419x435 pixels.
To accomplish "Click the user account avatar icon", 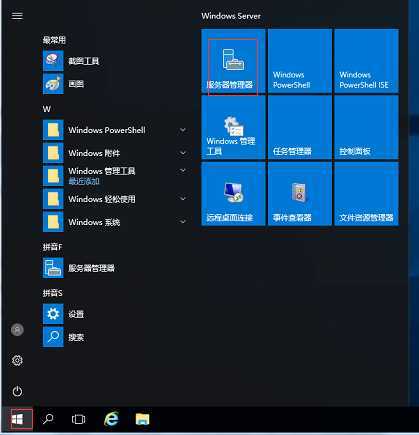I will [x=17, y=329].
